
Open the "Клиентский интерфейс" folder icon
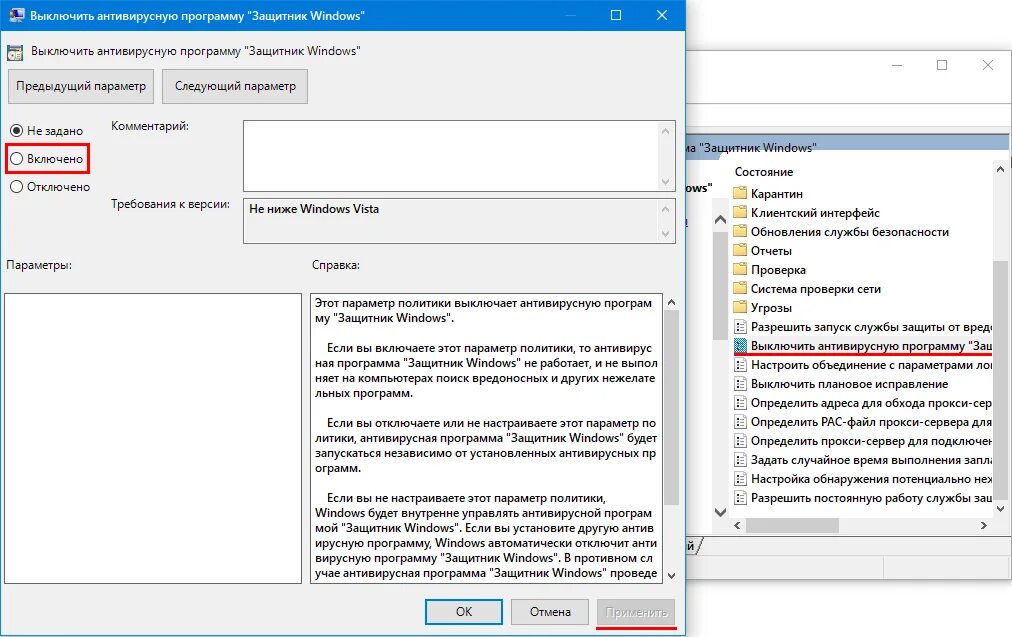(740, 212)
